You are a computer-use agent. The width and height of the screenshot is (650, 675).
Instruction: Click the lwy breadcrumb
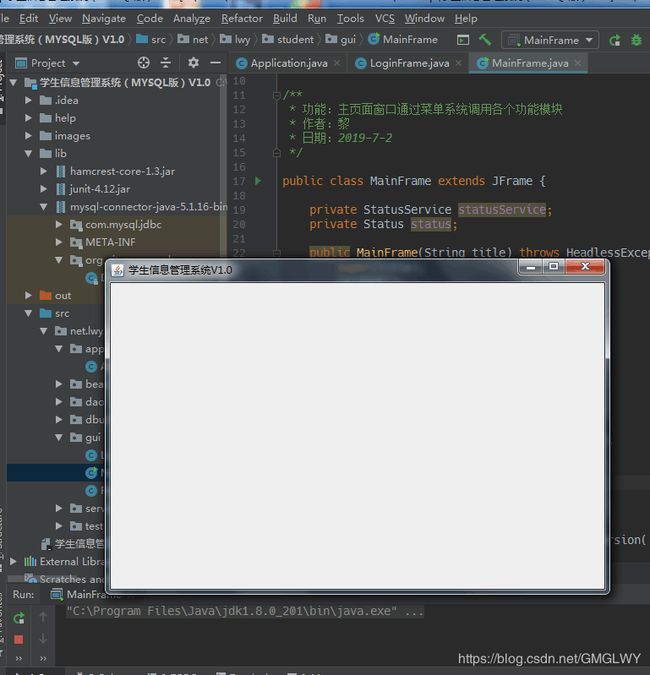[235, 40]
